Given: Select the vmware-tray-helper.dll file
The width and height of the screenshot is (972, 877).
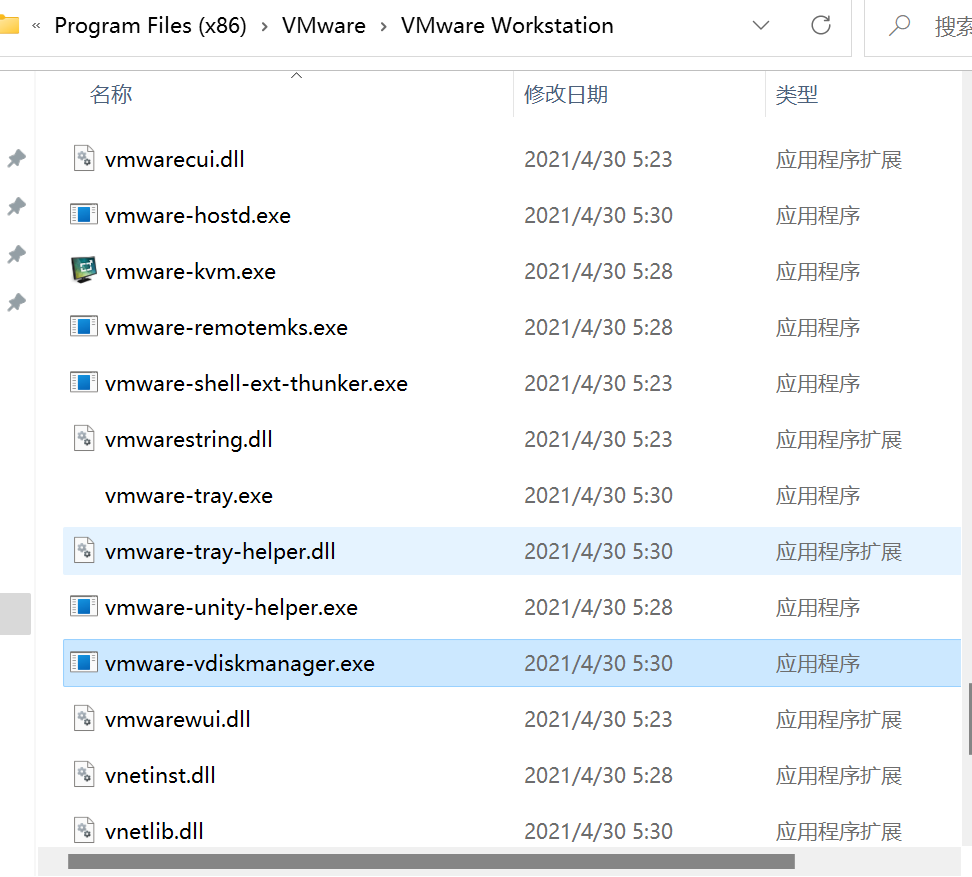Looking at the screenshot, I should point(219,550).
